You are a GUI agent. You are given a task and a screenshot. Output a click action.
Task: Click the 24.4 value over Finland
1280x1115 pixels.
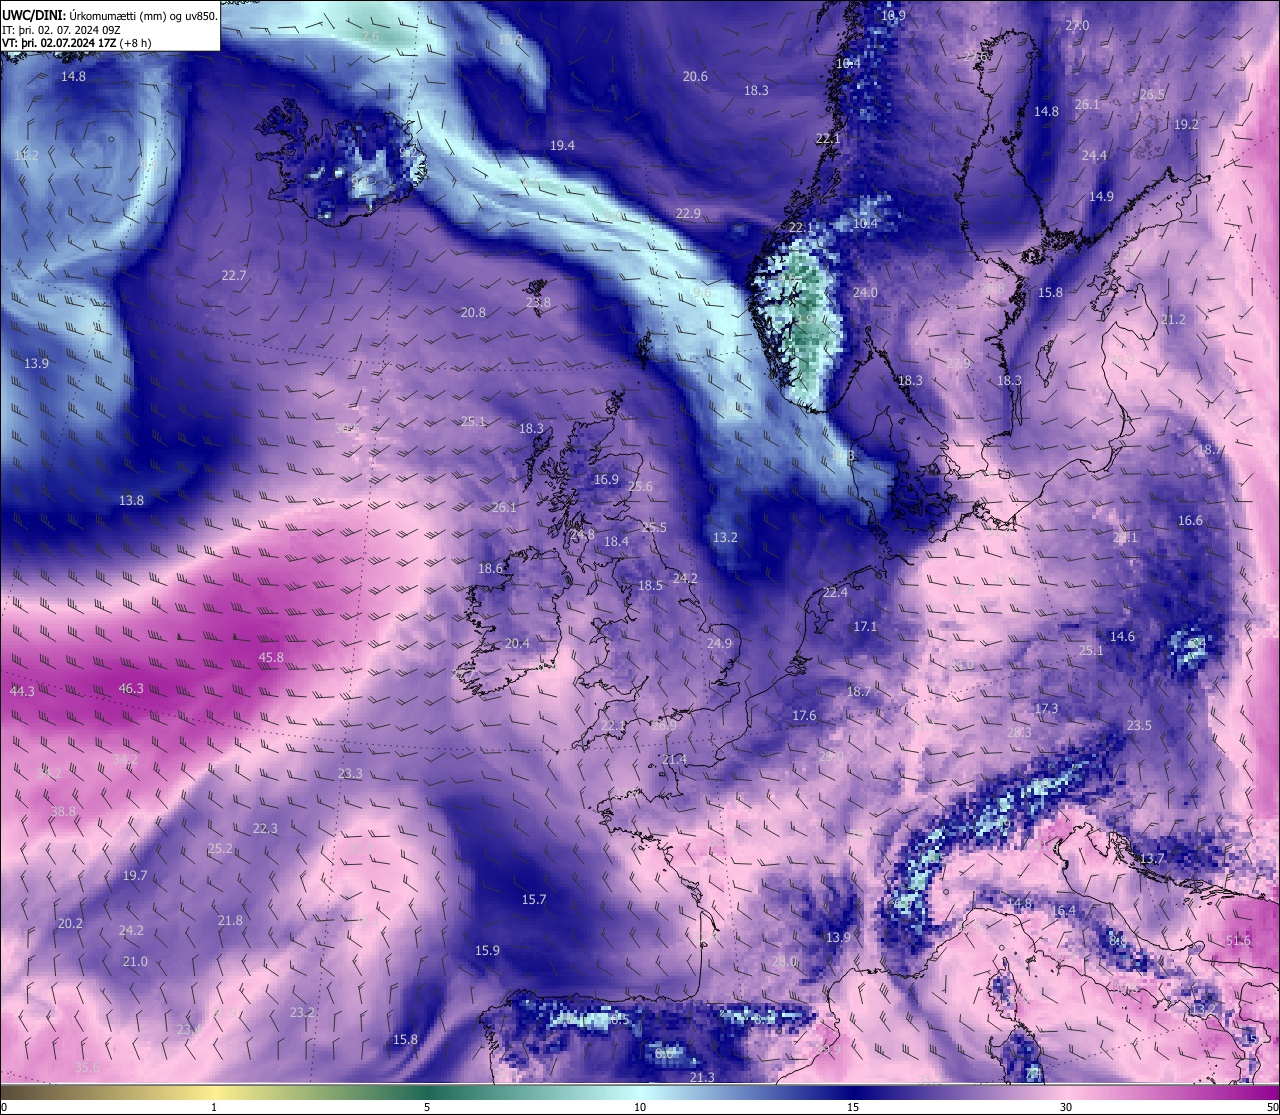pyautogui.click(x=1094, y=155)
